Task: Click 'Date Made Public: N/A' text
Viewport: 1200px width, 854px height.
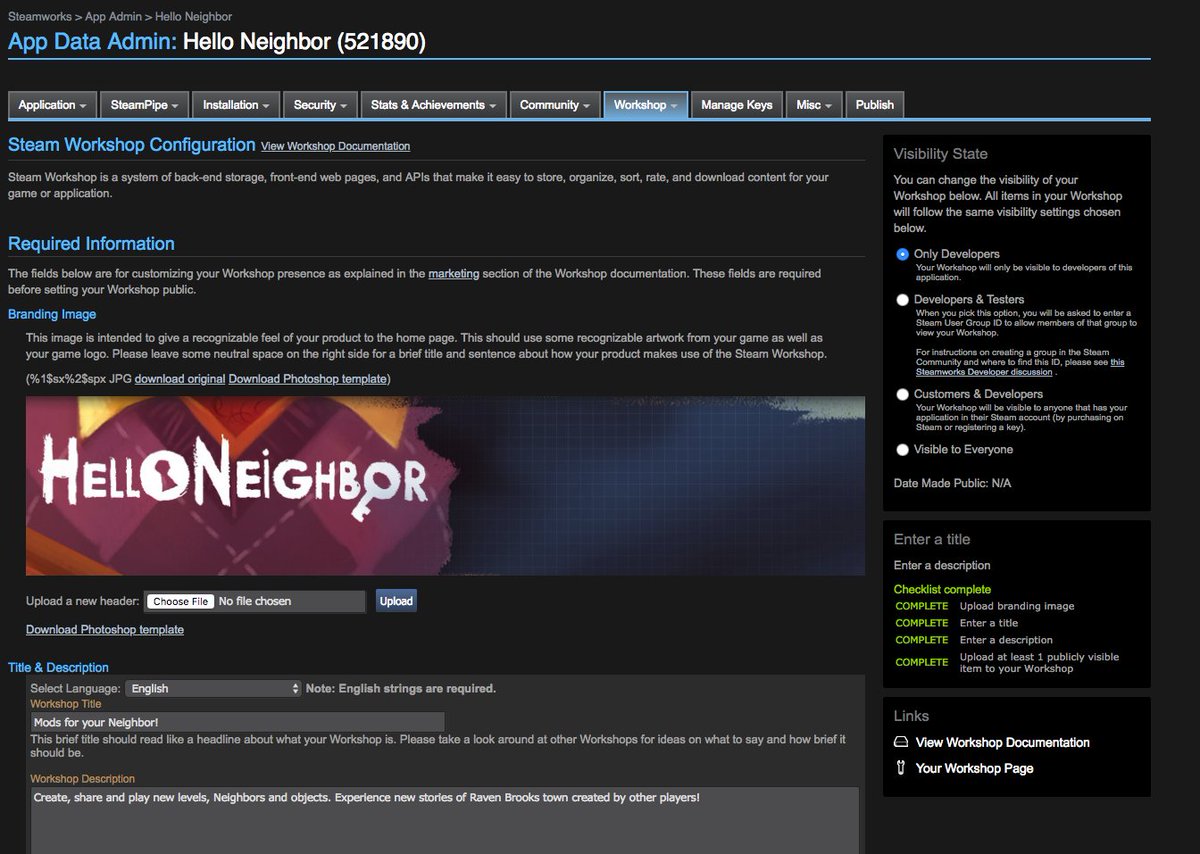Action: pyautogui.click(x=952, y=483)
